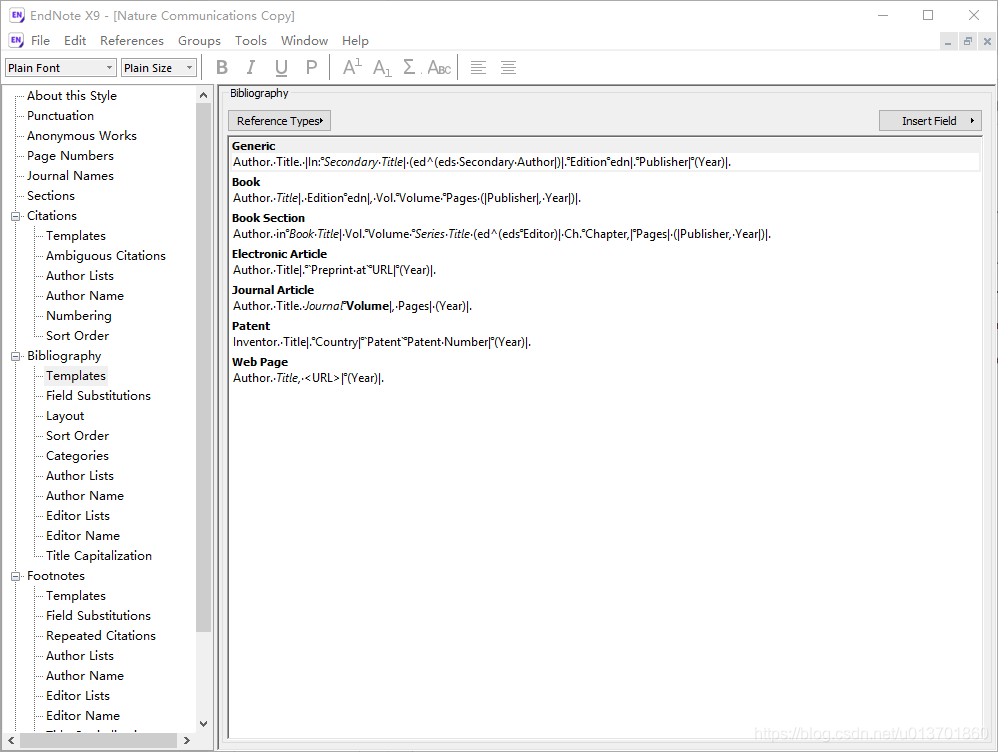Select Author Name under Citations
The height and width of the screenshot is (752, 998).
(85, 295)
